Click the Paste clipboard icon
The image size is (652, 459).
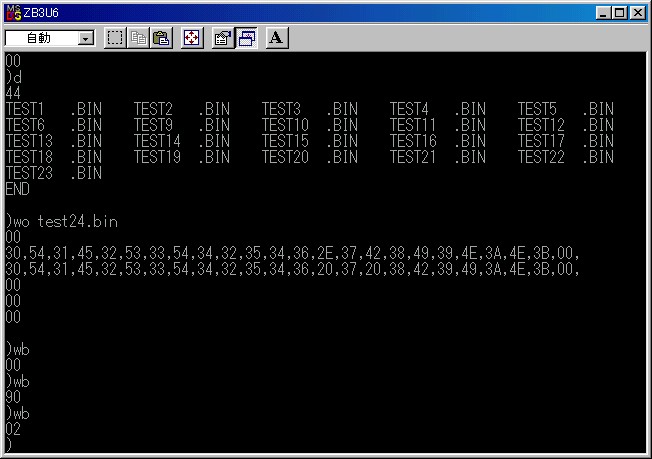(x=161, y=38)
